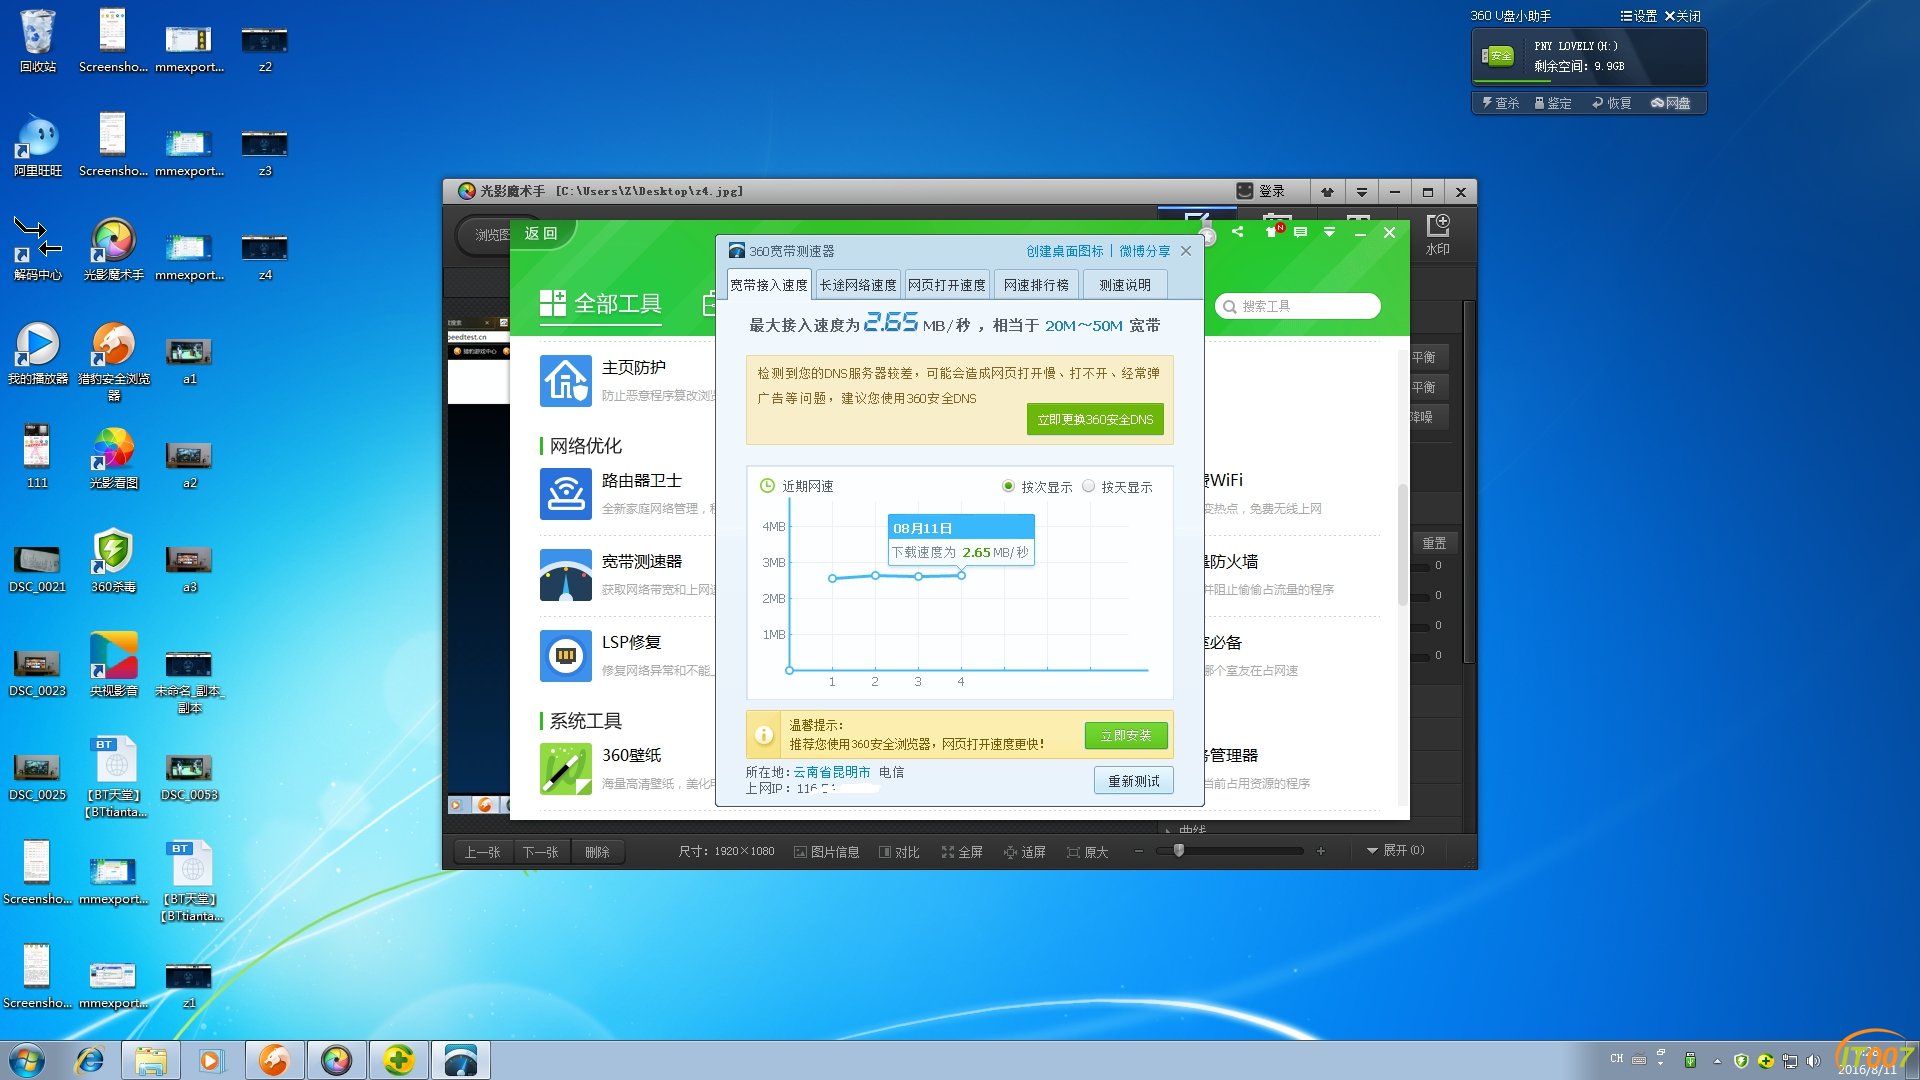Click 关闭 on the 360 U盘小助手

1683,16
